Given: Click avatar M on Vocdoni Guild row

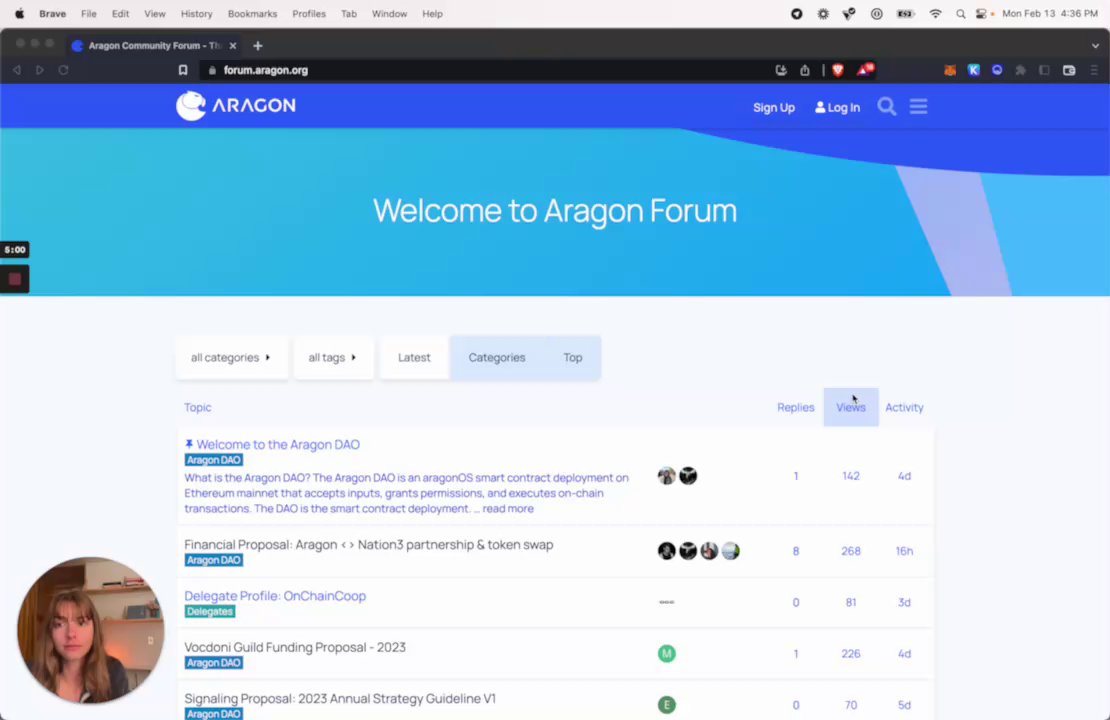Looking at the screenshot, I should pyautogui.click(x=666, y=653).
